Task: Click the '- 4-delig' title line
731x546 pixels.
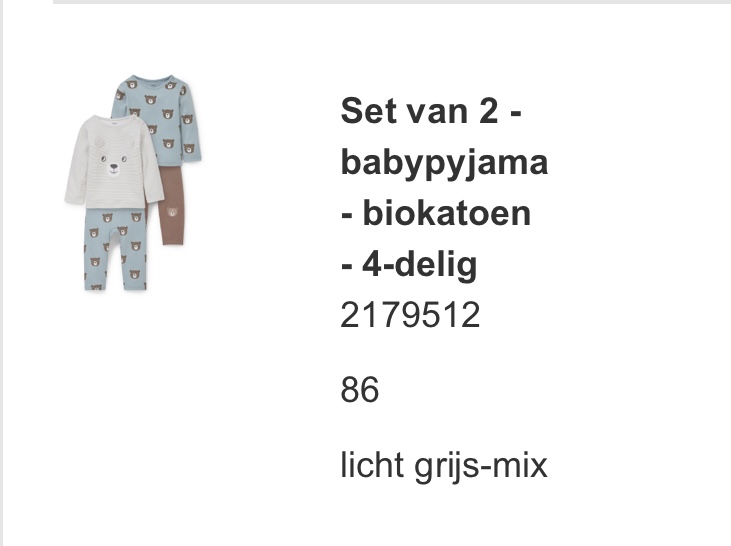Action: coord(409,265)
